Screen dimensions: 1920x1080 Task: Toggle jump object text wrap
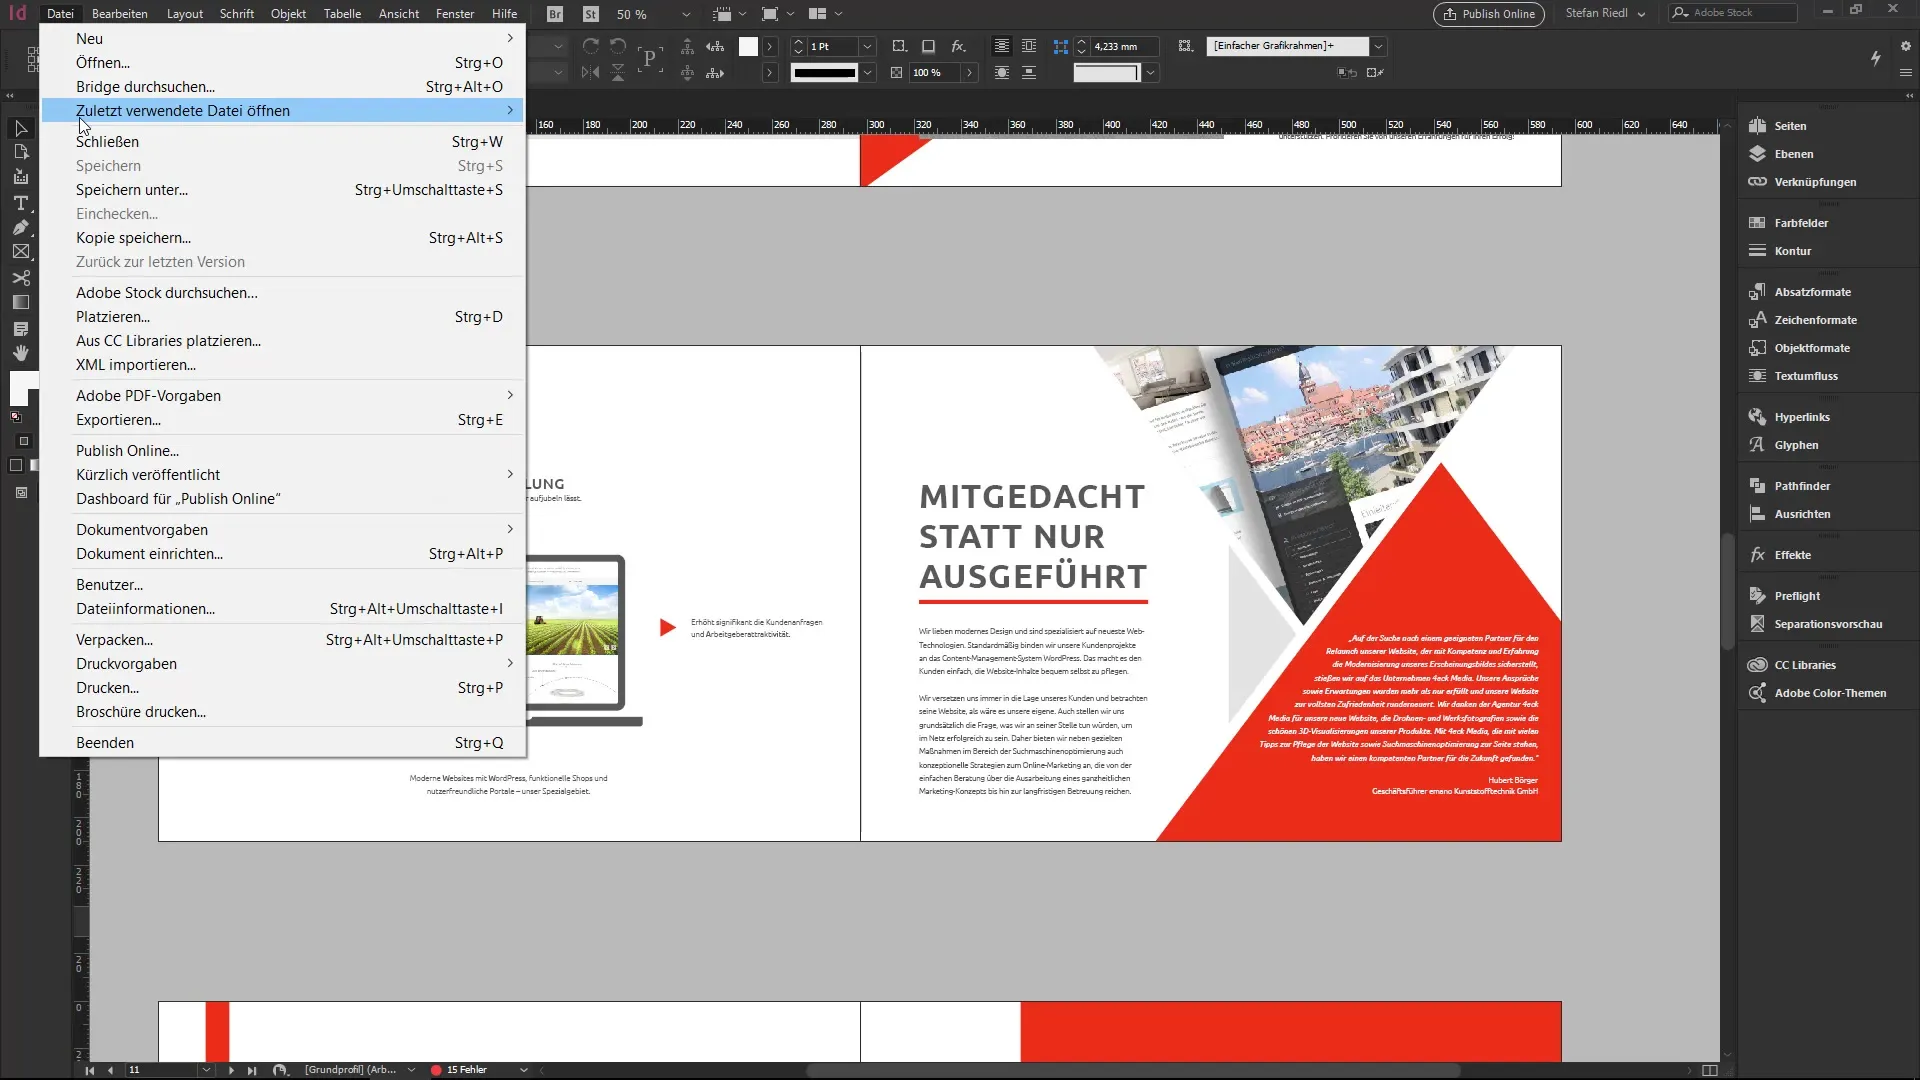tap(1029, 72)
